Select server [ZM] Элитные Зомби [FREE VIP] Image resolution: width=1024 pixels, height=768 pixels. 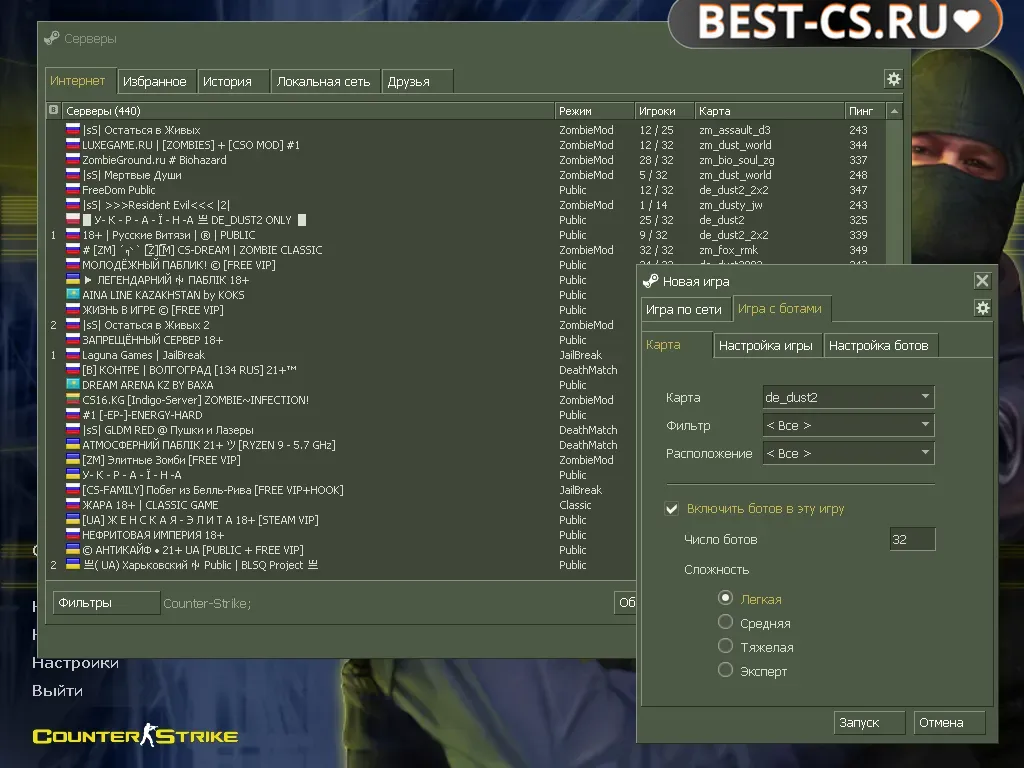pos(341,460)
